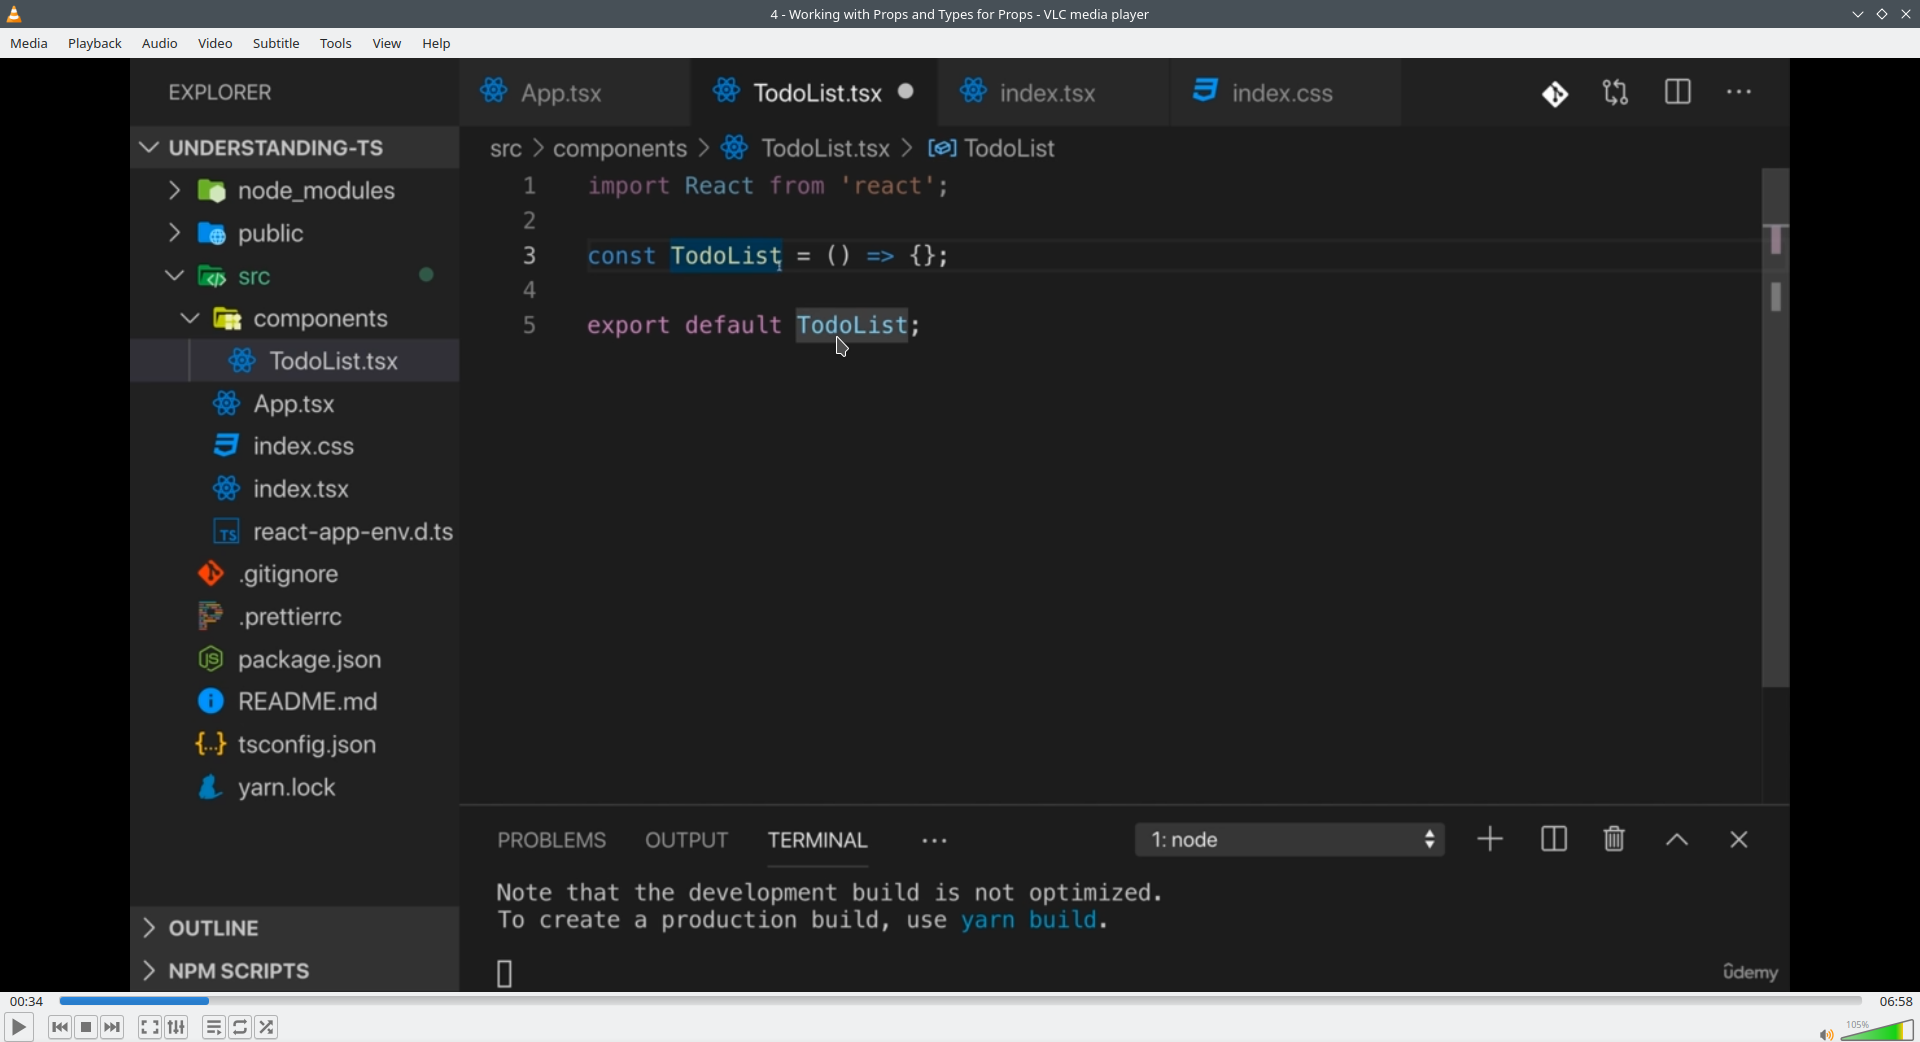The height and width of the screenshot is (1042, 1920).
Task: Open the README.md file
Action: [x=294, y=702]
